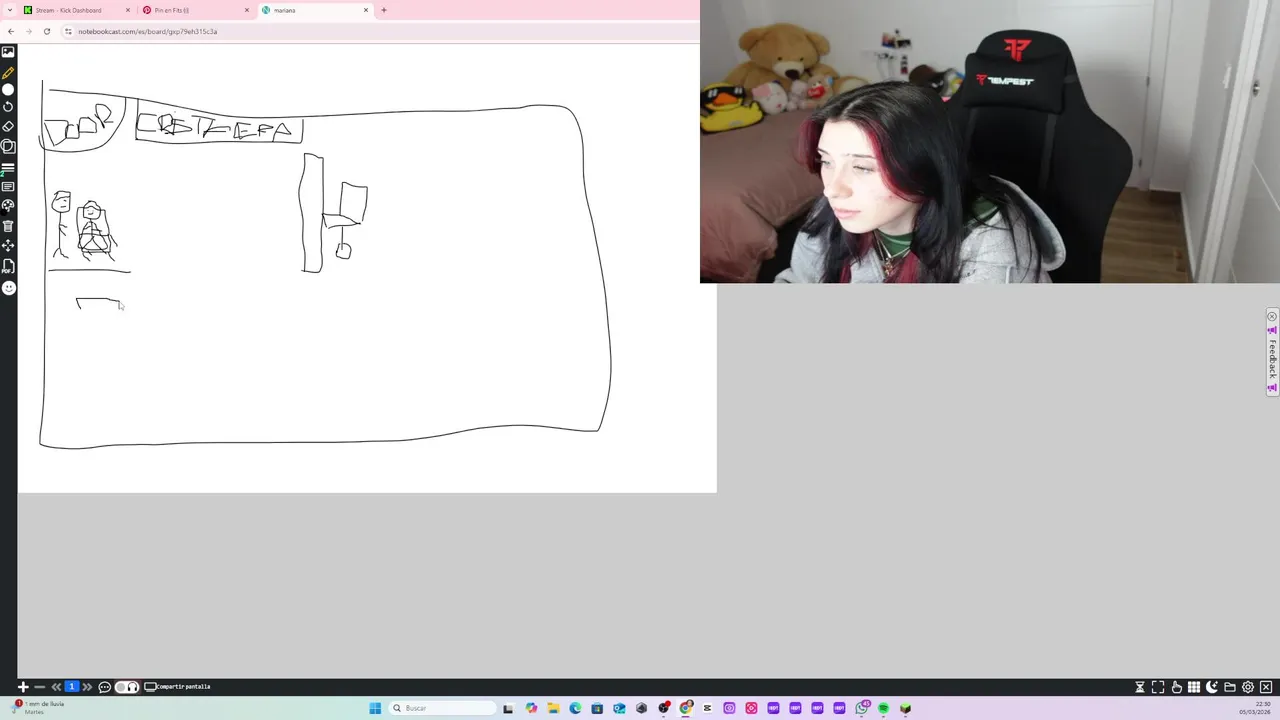Close the Stream - Kick Dashboard tab
Viewport: 1280px width, 720px height.
point(128,10)
